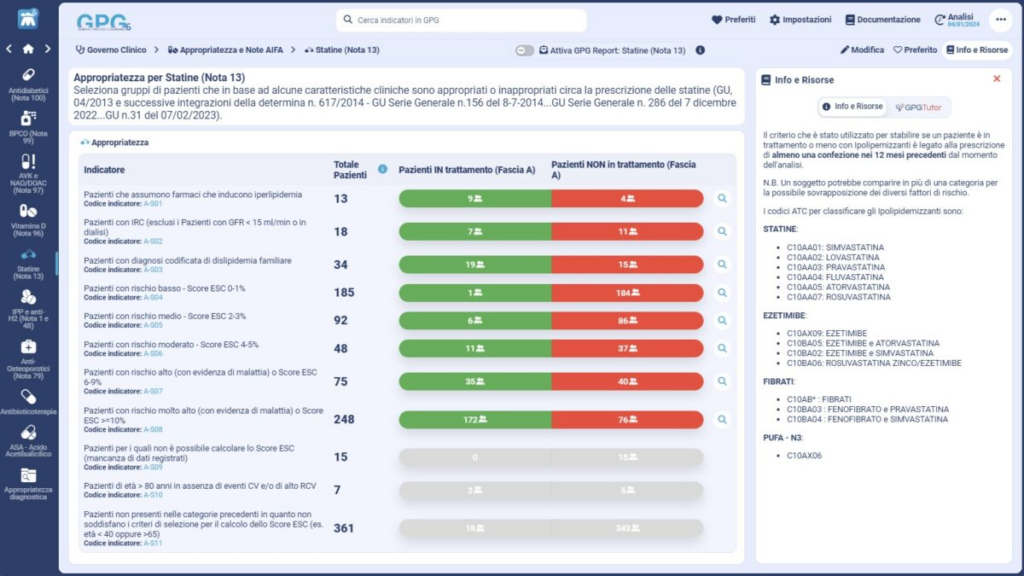Open indicator code A-S04 link
1024x576 pixels.
(x=152, y=297)
